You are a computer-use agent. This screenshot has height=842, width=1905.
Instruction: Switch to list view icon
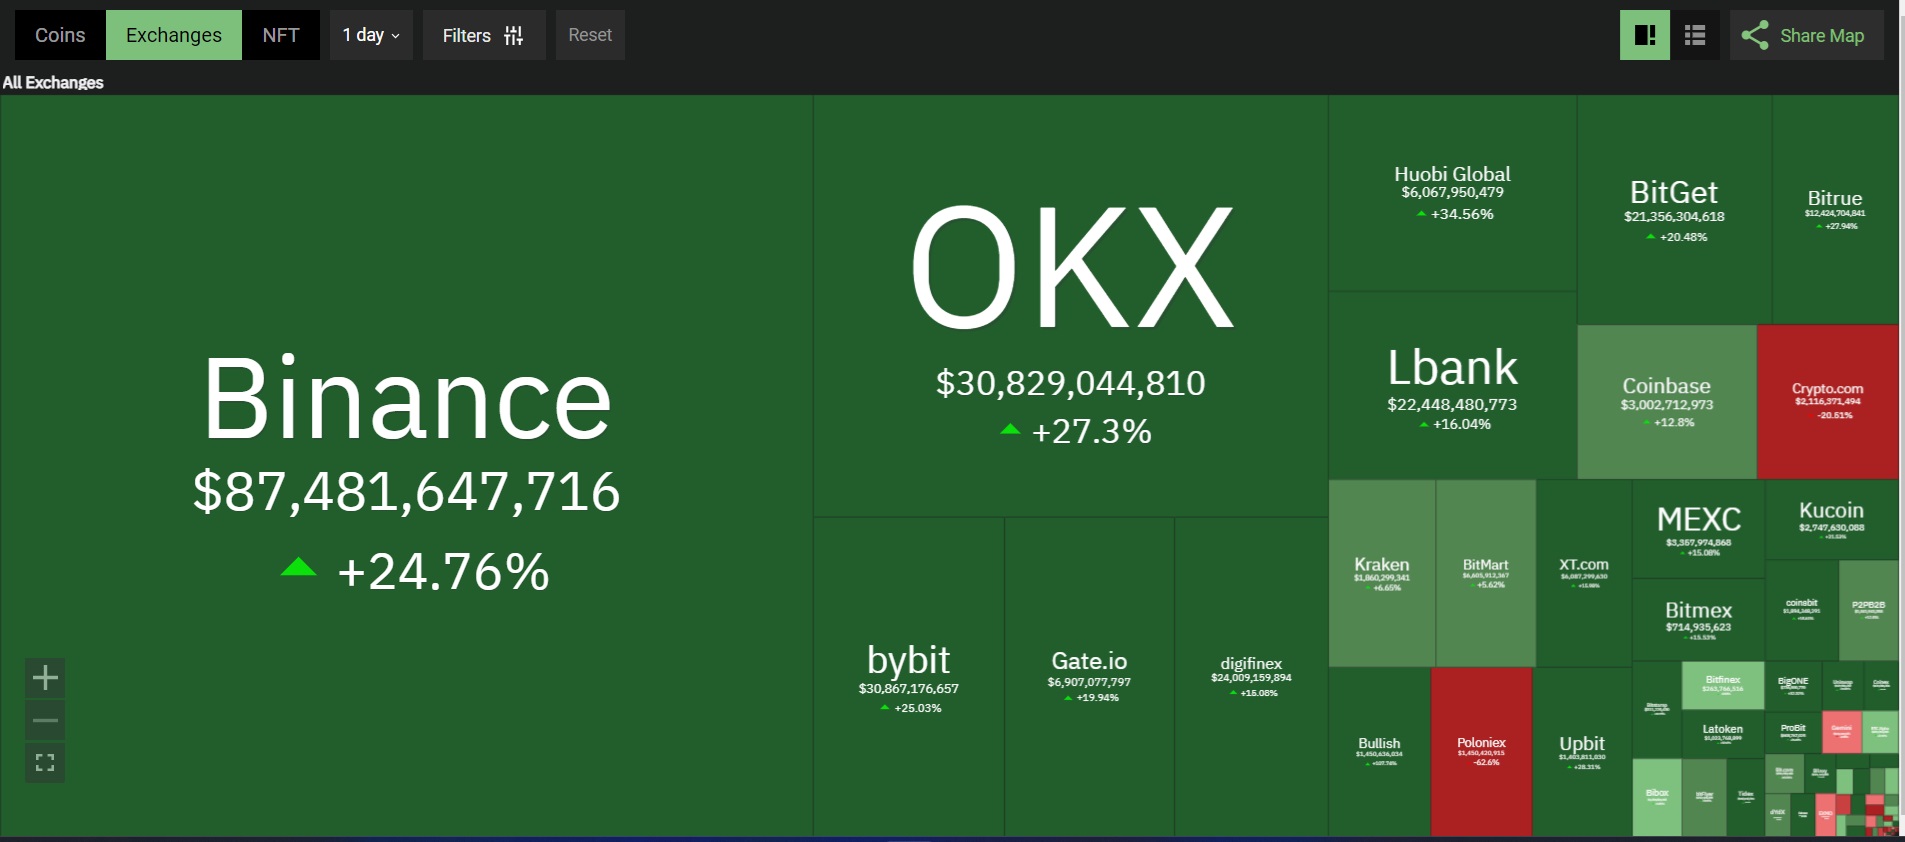coord(1695,35)
